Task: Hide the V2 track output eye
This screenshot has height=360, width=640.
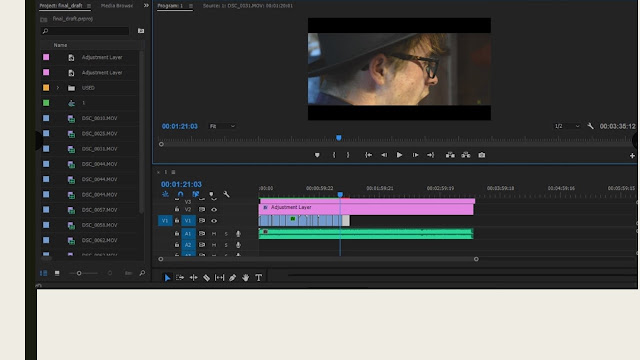Action: [x=214, y=209]
